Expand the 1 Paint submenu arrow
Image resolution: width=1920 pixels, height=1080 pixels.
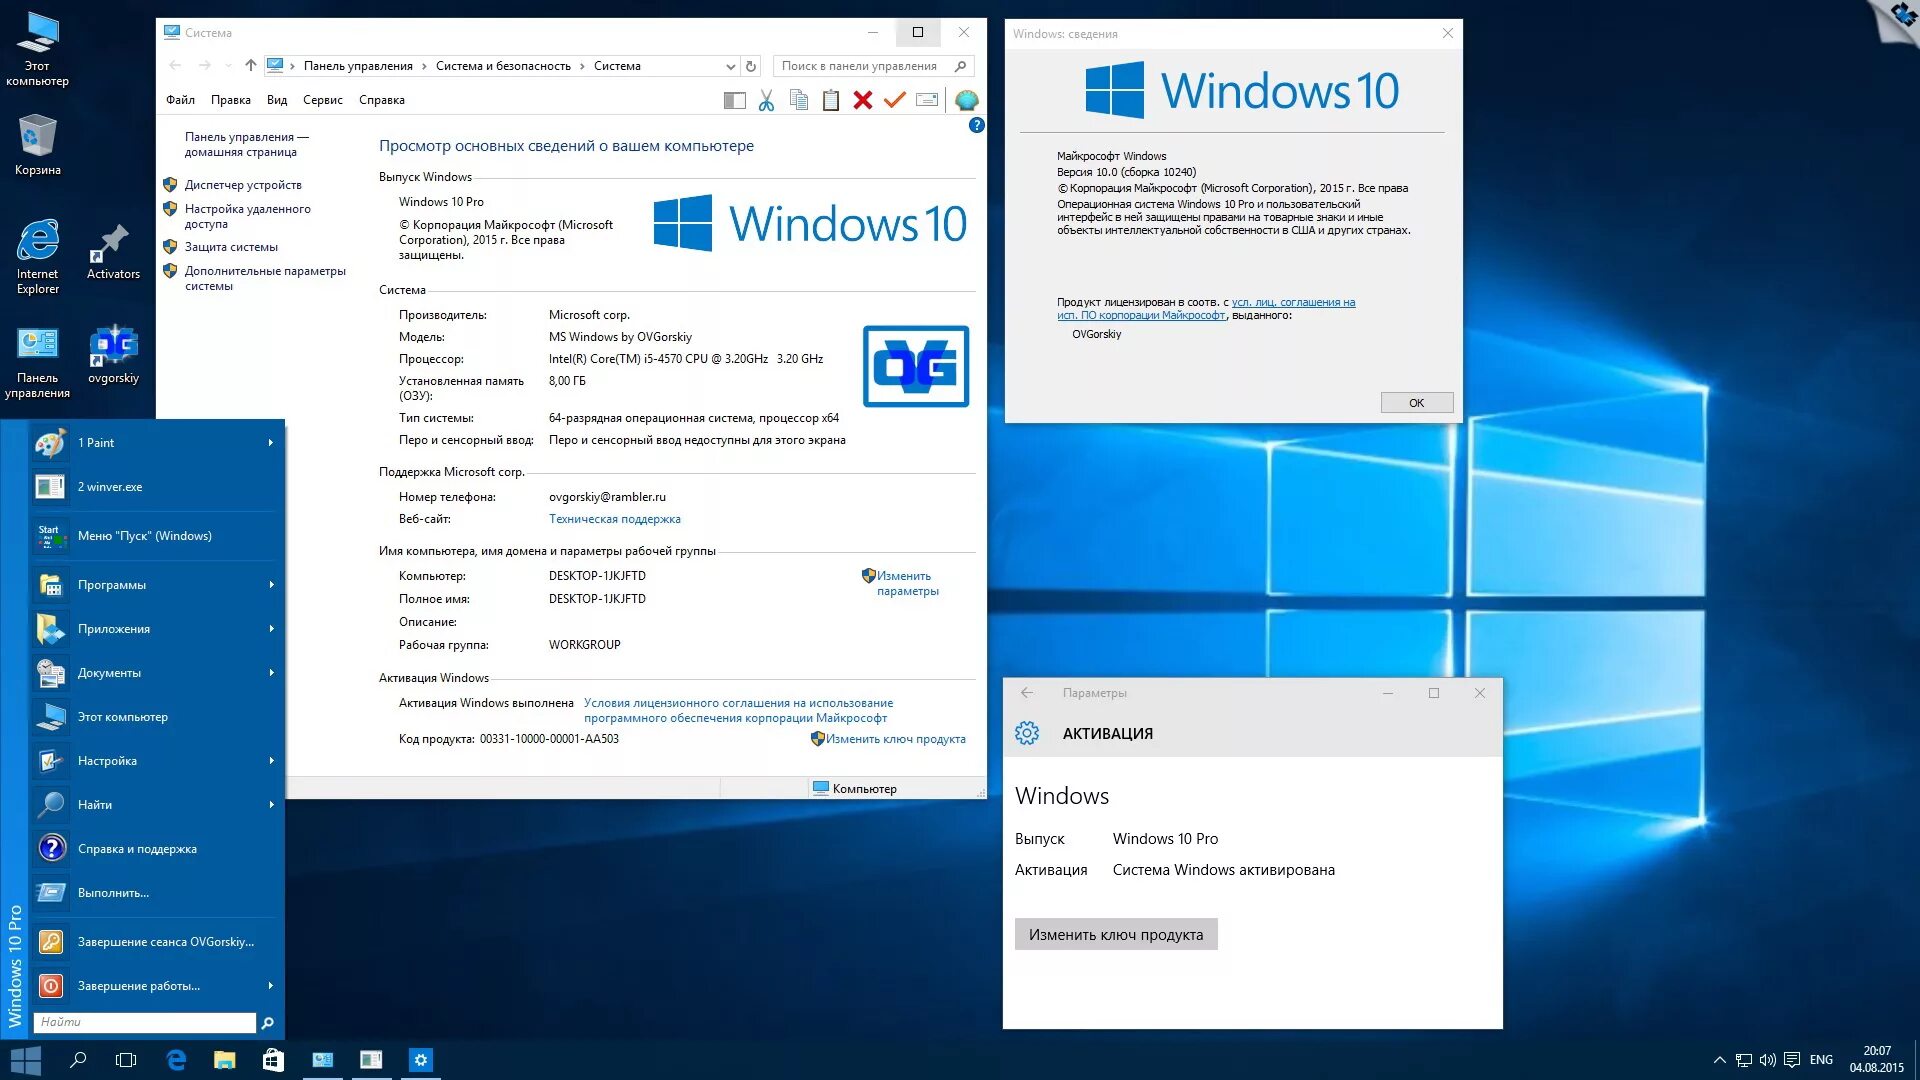coord(271,443)
